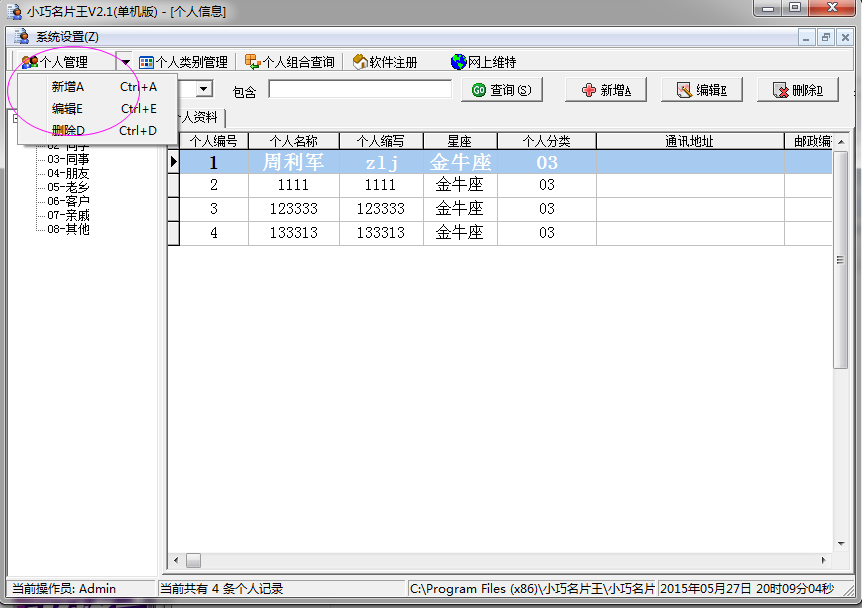Click the 编辑E edit button
862x608 pixels.
point(701,90)
